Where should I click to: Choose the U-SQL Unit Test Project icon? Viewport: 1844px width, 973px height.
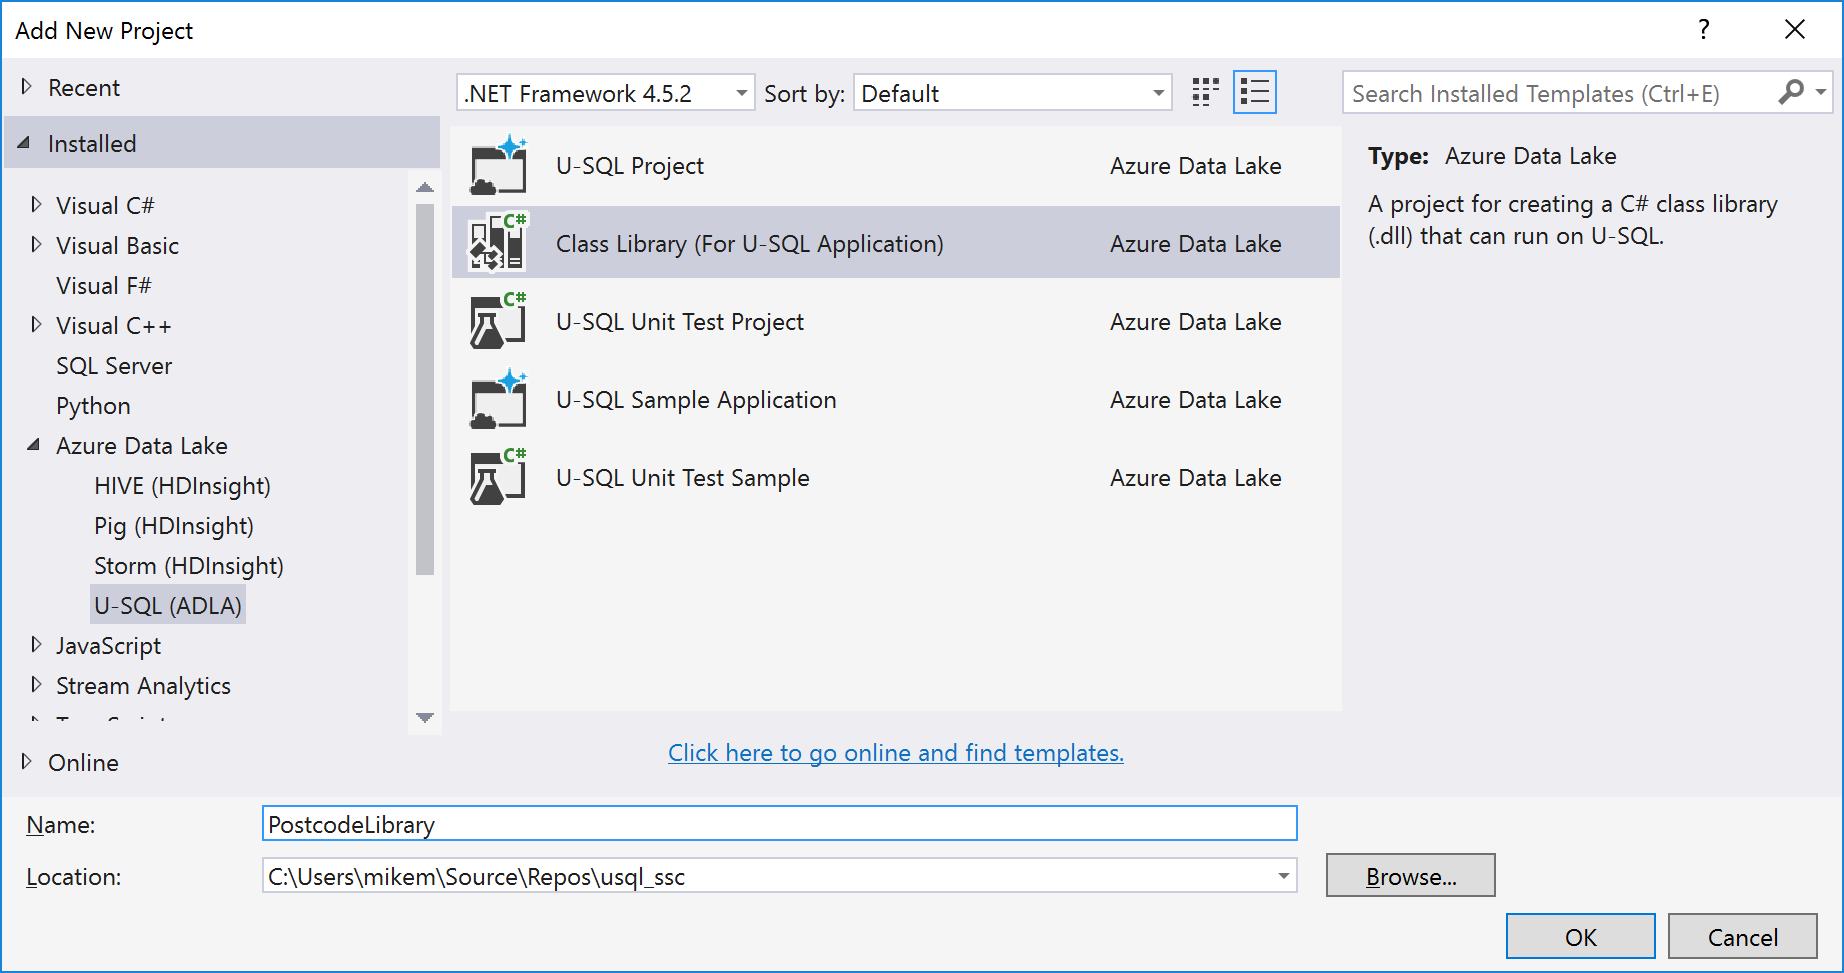pyautogui.click(x=498, y=321)
